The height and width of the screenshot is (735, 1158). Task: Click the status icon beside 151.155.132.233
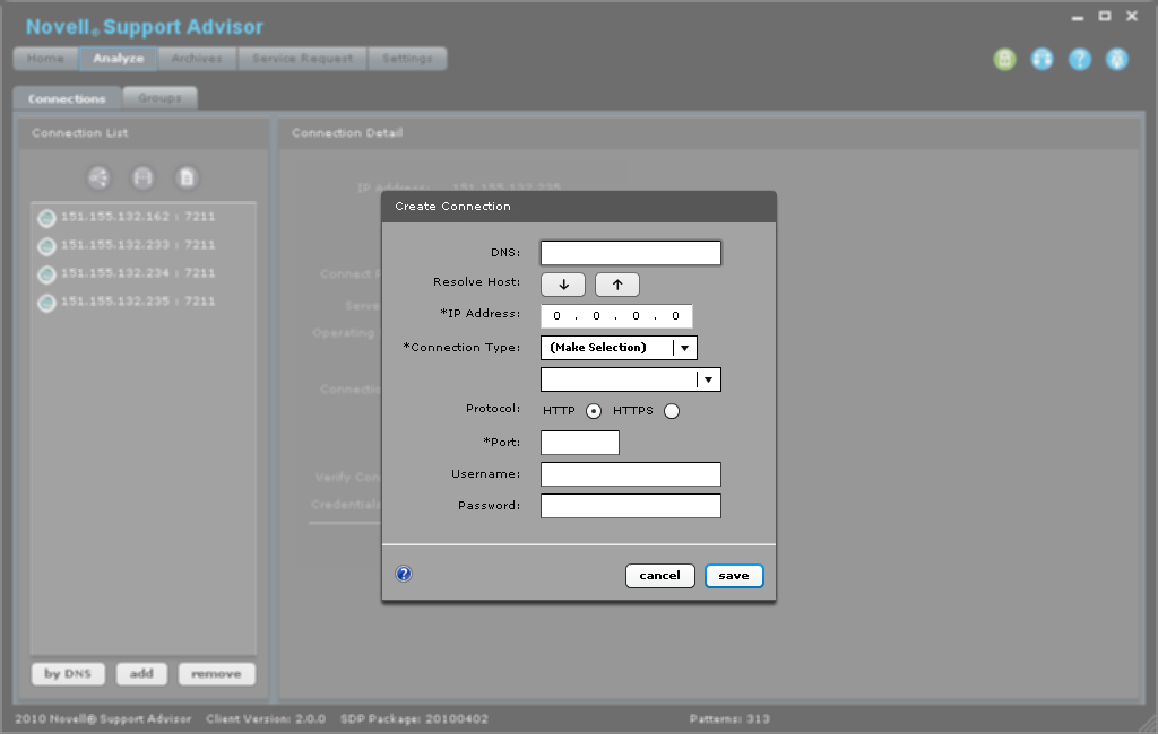(x=47, y=246)
